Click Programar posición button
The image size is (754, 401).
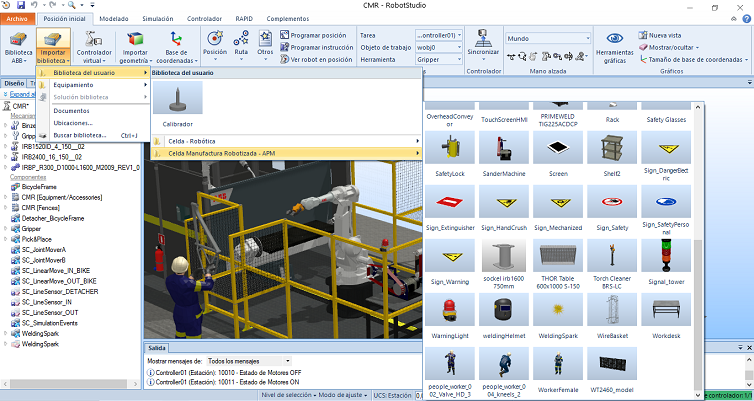click(313, 35)
